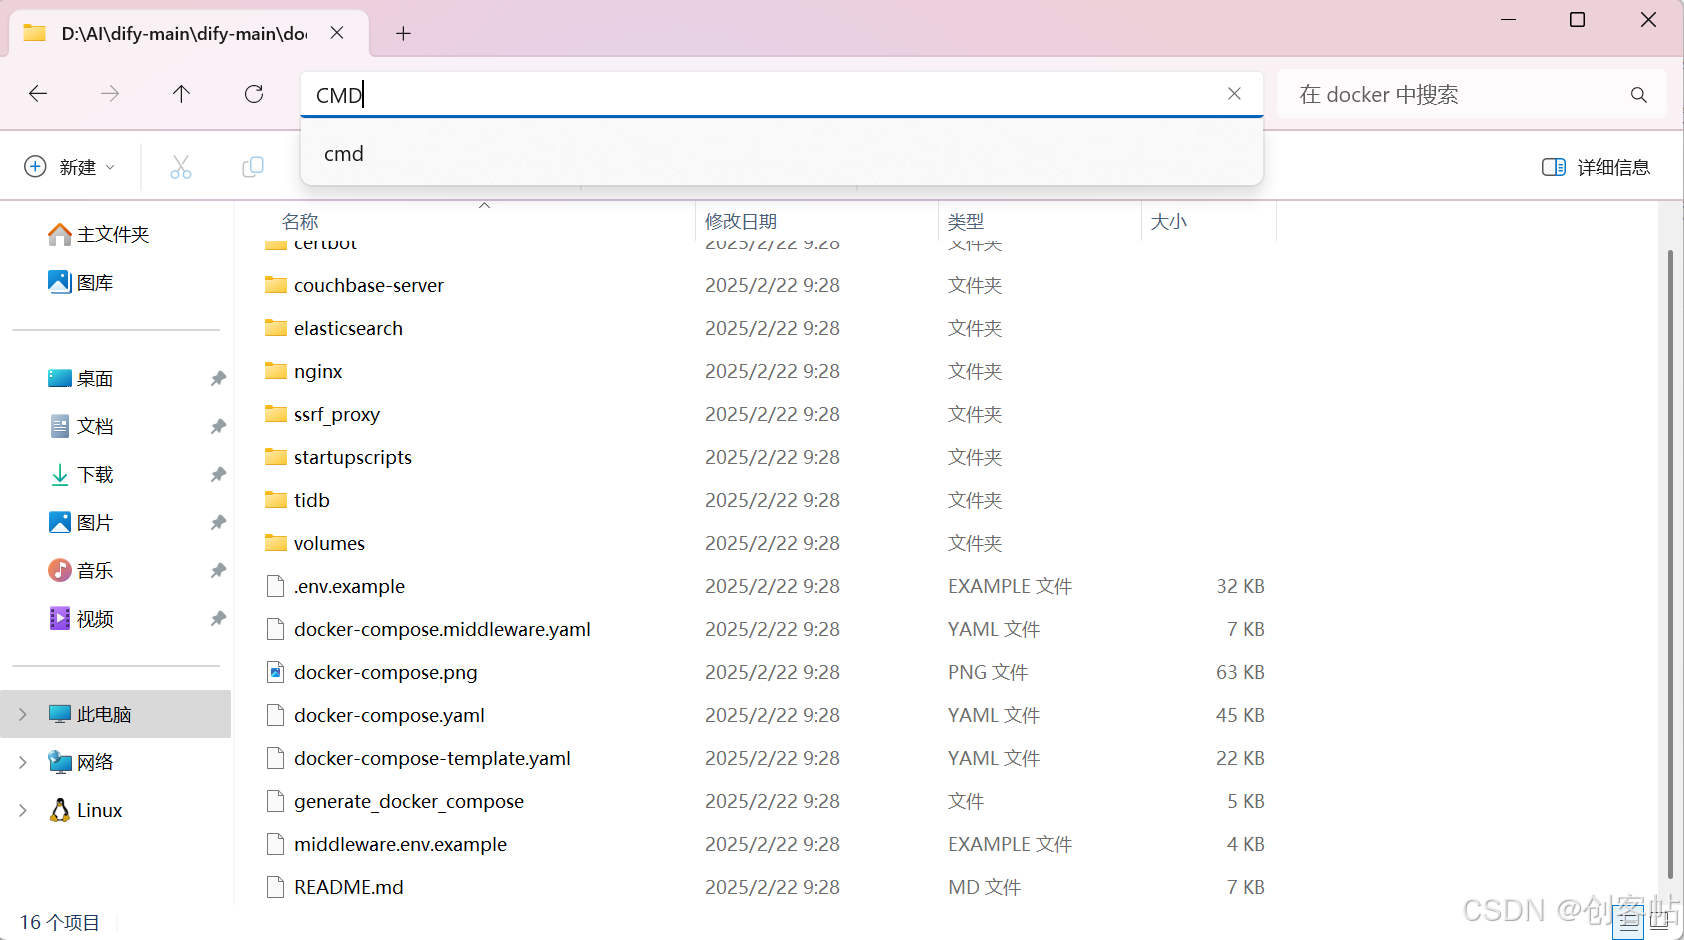Viewport: 1684px width, 940px height.
Task: Click the cut scissors icon
Action: pyautogui.click(x=181, y=167)
